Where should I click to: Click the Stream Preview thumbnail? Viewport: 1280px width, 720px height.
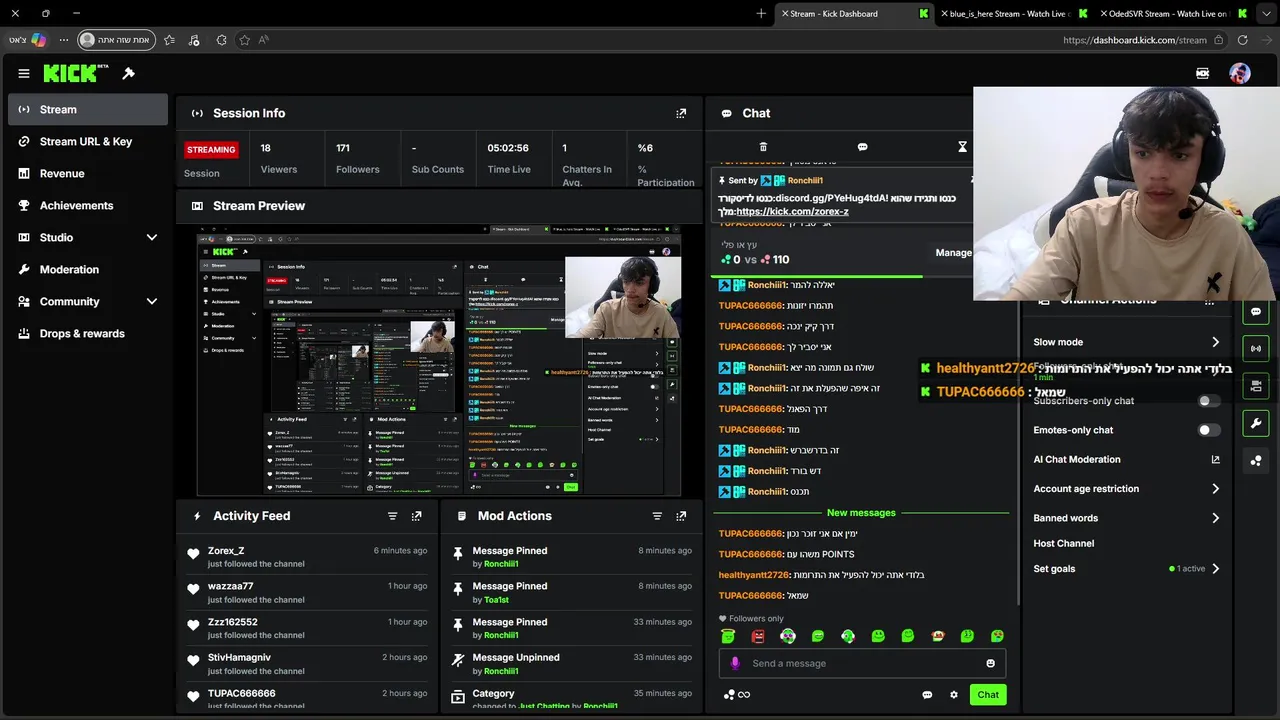tap(439, 361)
